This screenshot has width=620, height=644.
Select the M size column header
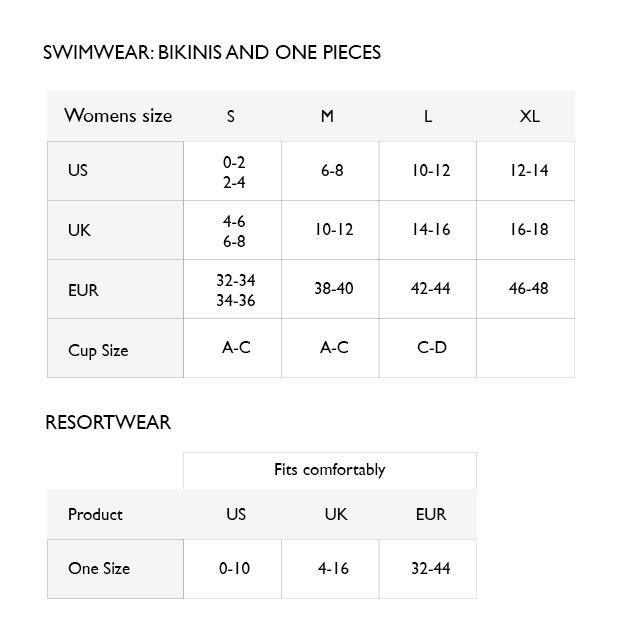pos(327,116)
